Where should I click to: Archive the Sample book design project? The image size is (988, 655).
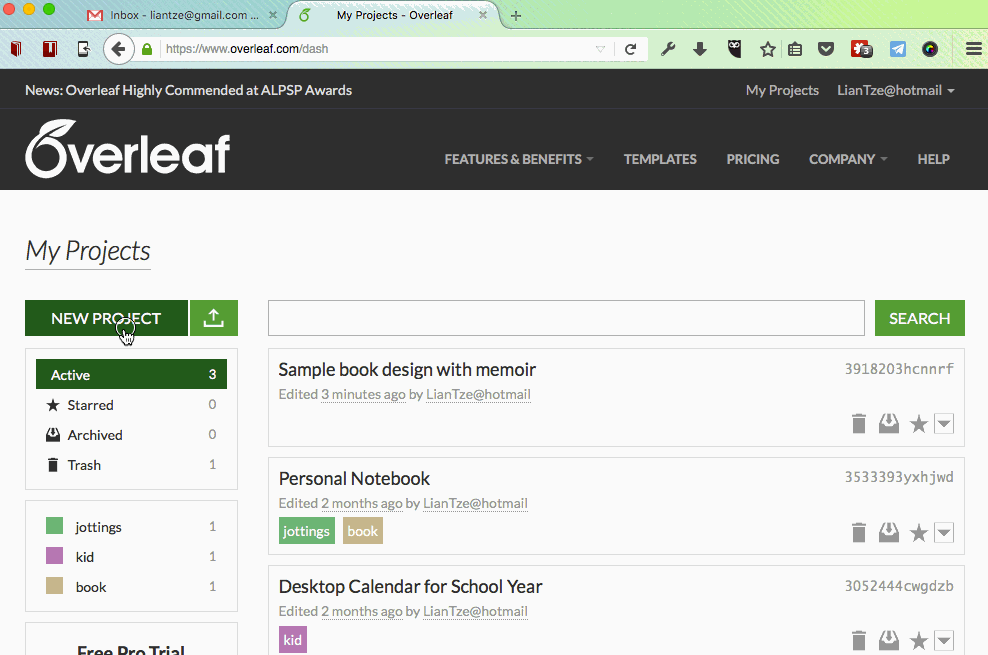point(888,423)
